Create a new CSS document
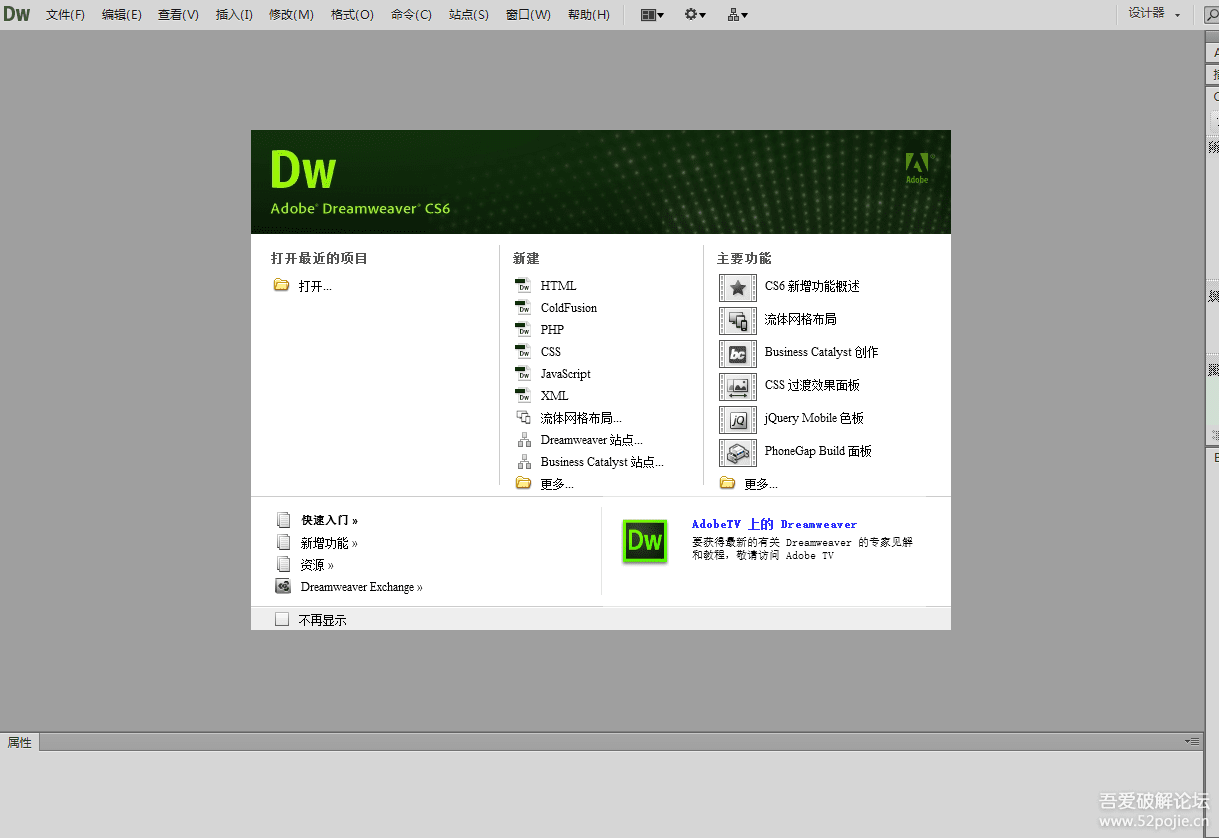 (551, 352)
